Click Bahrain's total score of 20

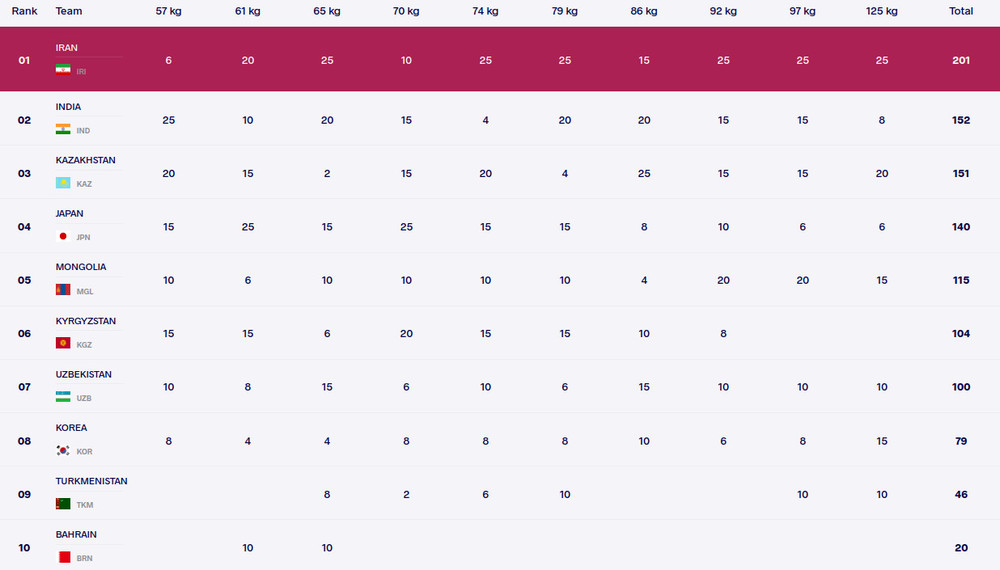pos(961,548)
